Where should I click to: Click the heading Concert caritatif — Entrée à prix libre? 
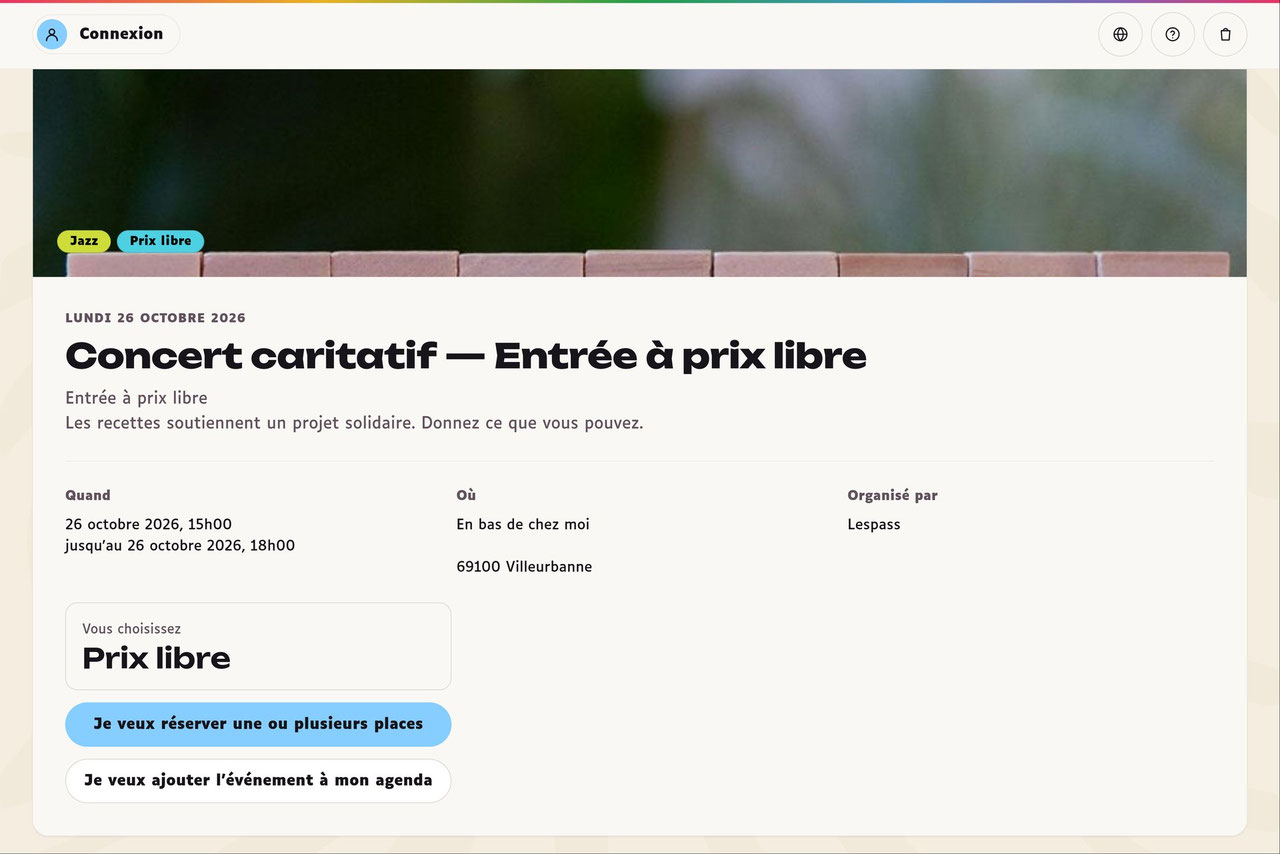coord(466,356)
